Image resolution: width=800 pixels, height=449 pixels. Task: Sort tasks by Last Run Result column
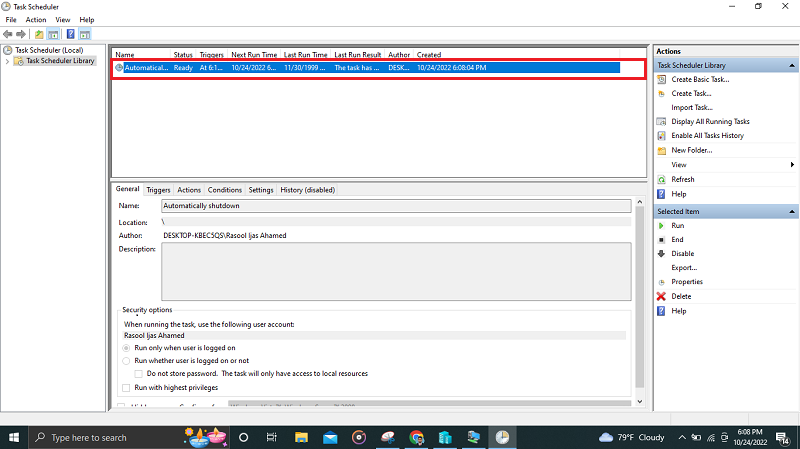pos(357,55)
